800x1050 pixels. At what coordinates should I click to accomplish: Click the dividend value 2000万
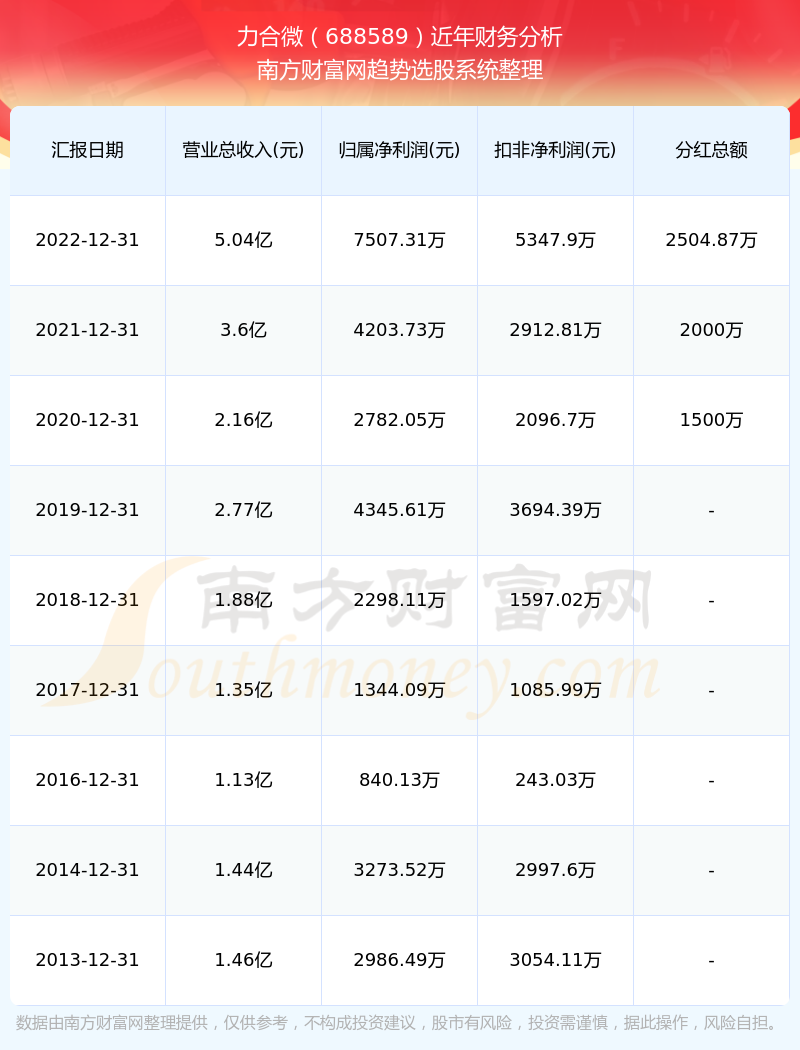712,330
